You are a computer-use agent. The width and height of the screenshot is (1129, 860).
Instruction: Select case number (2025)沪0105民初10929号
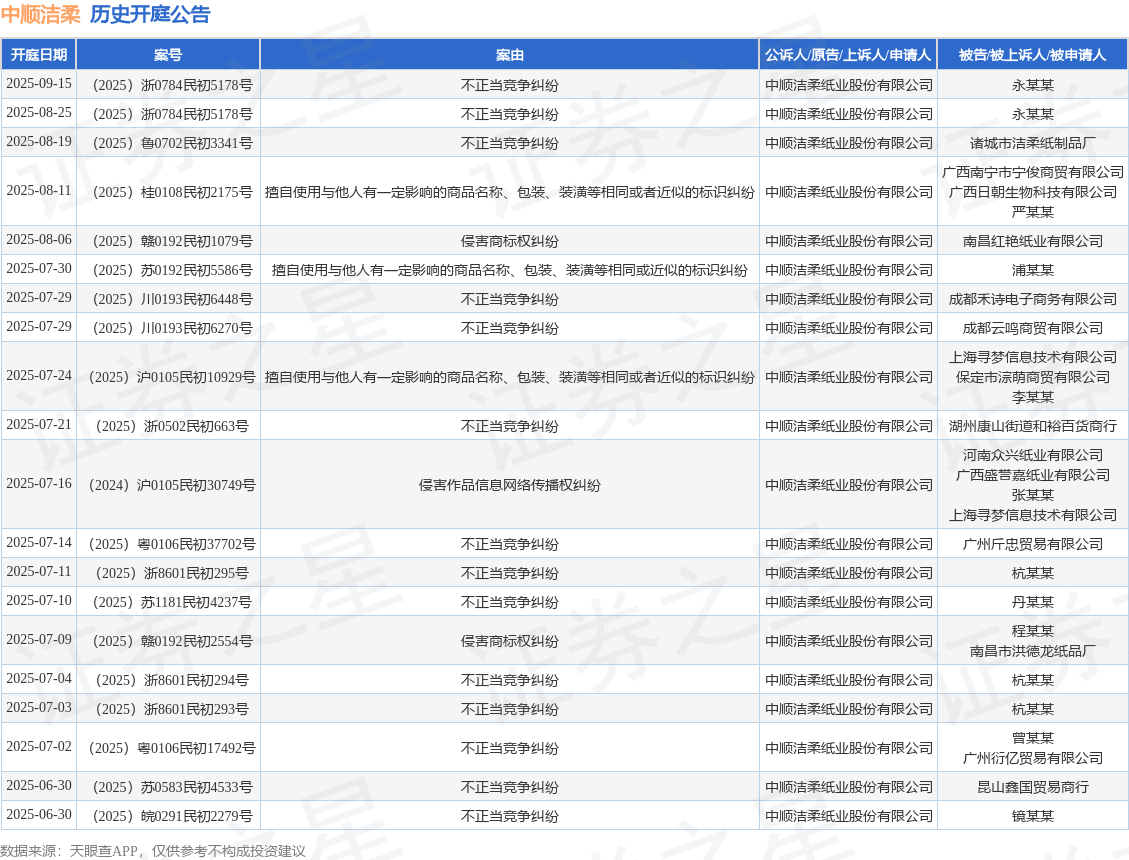click(168, 377)
